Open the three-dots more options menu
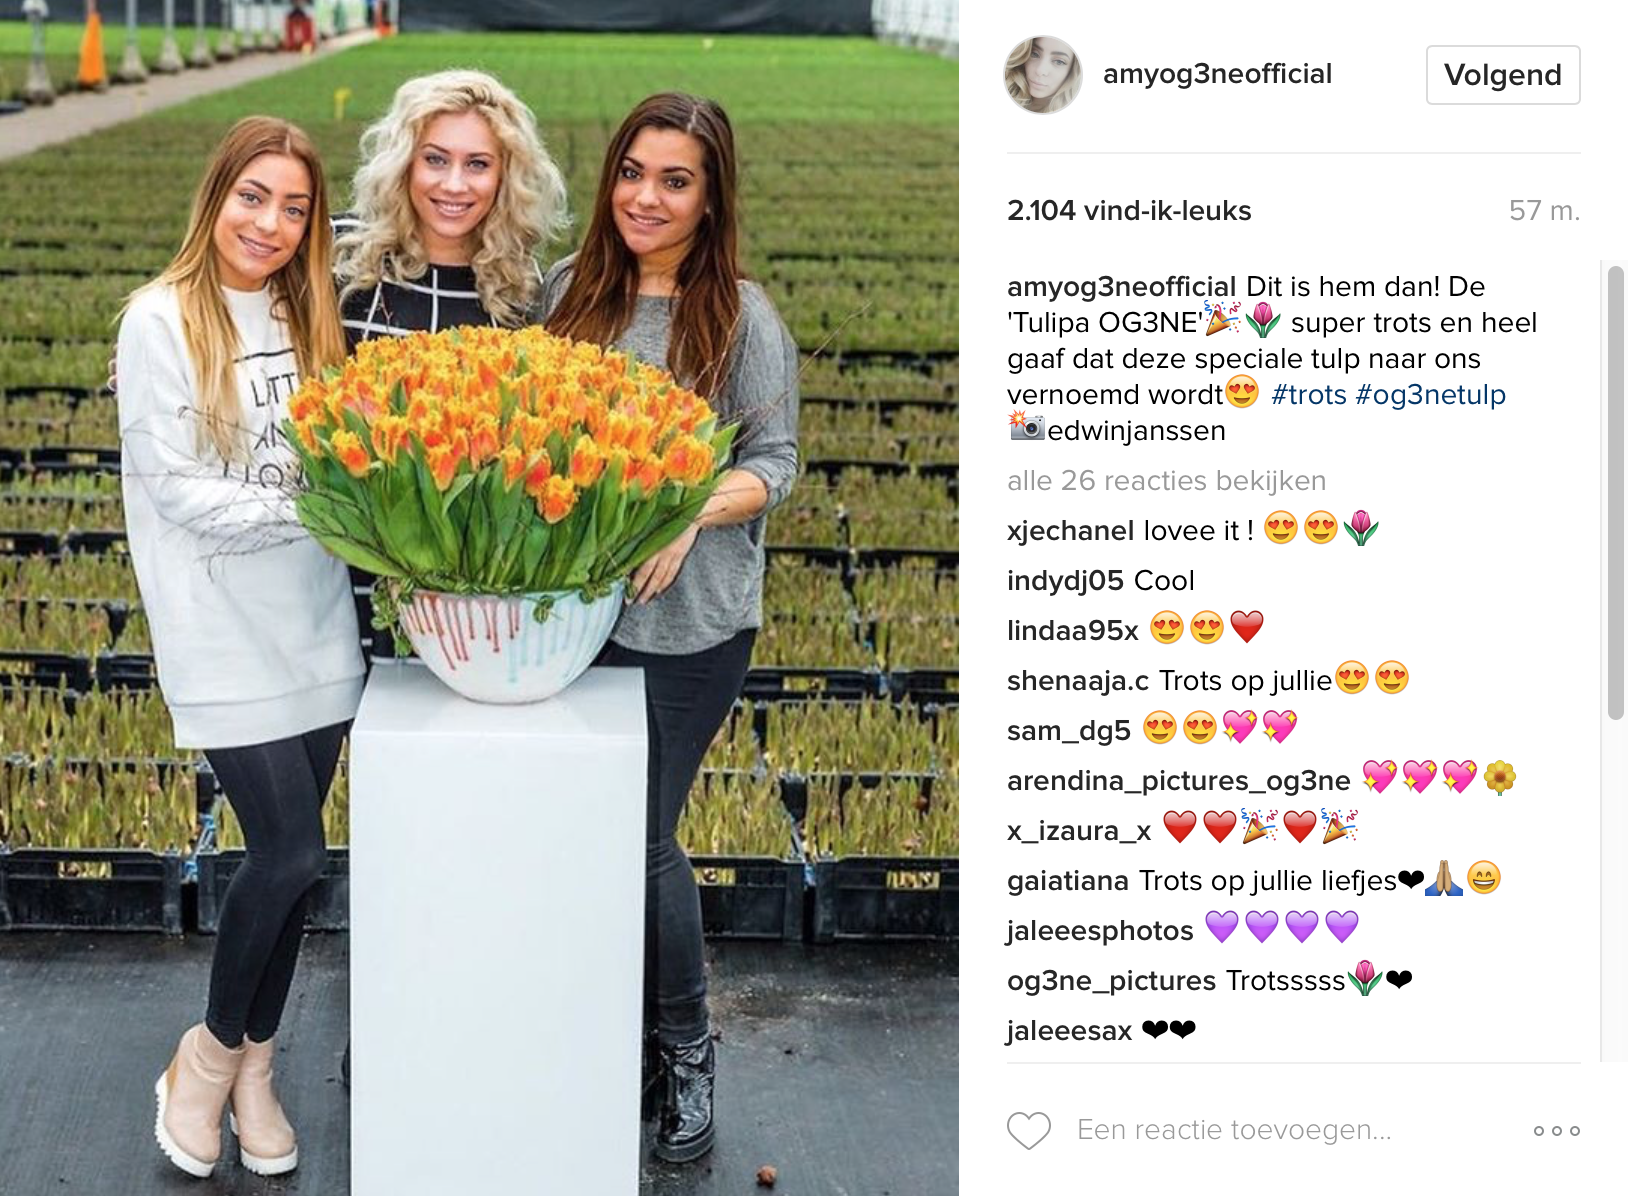The image size is (1628, 1196). pos(1557,1131)
